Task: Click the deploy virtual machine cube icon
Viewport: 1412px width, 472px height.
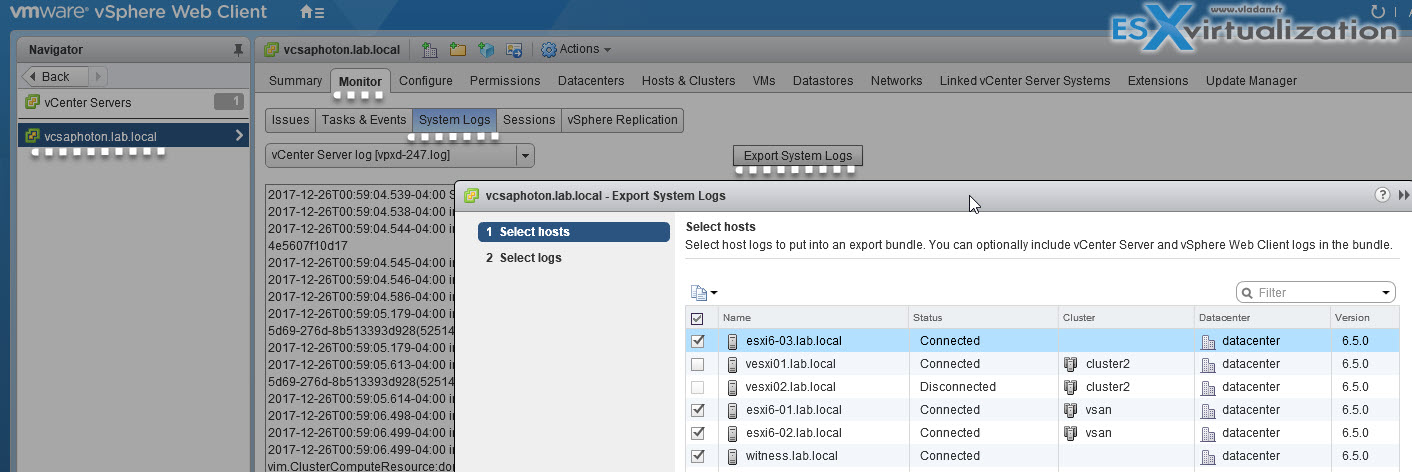Action: (486, 49)
